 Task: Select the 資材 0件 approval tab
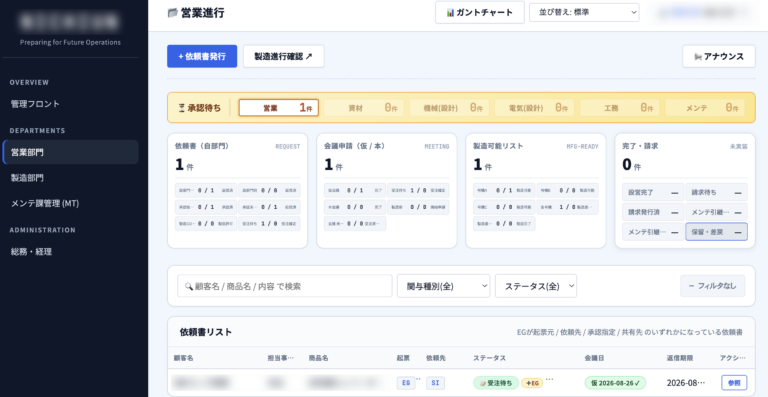tap(364, 108)
